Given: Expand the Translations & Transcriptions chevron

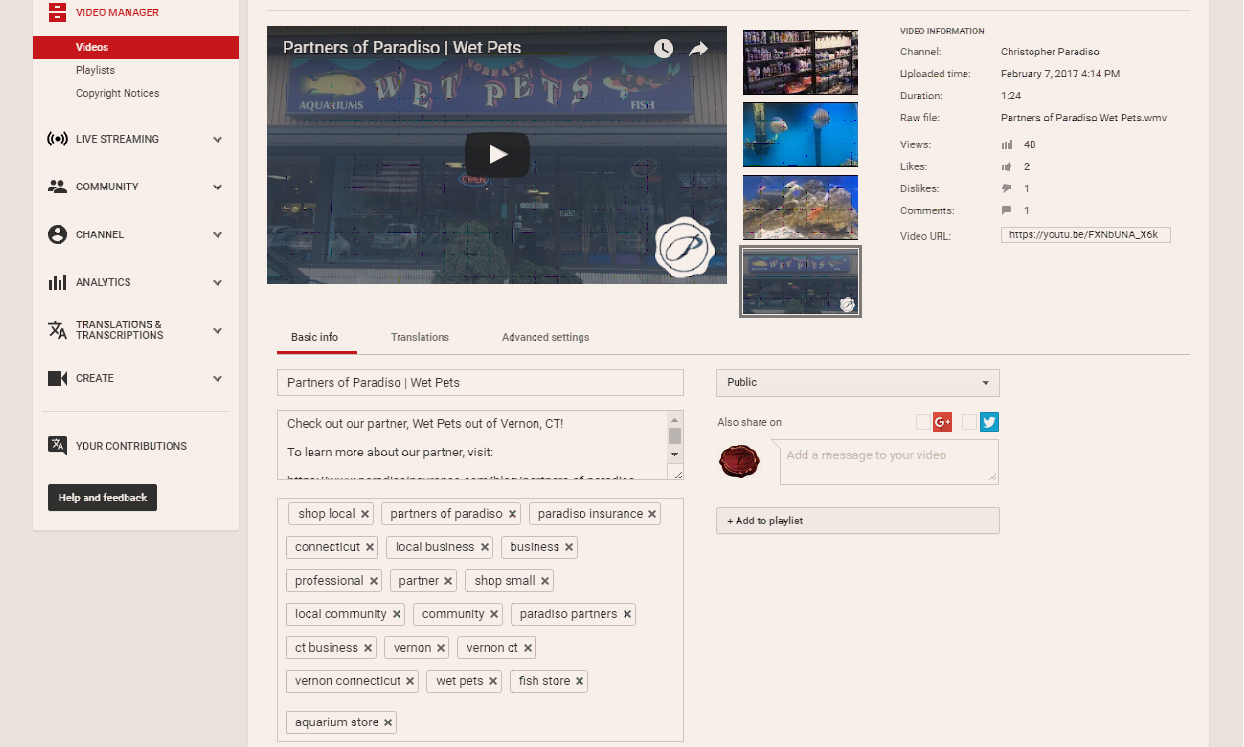Looking at the screenshot, I should (x=217, y=331).
